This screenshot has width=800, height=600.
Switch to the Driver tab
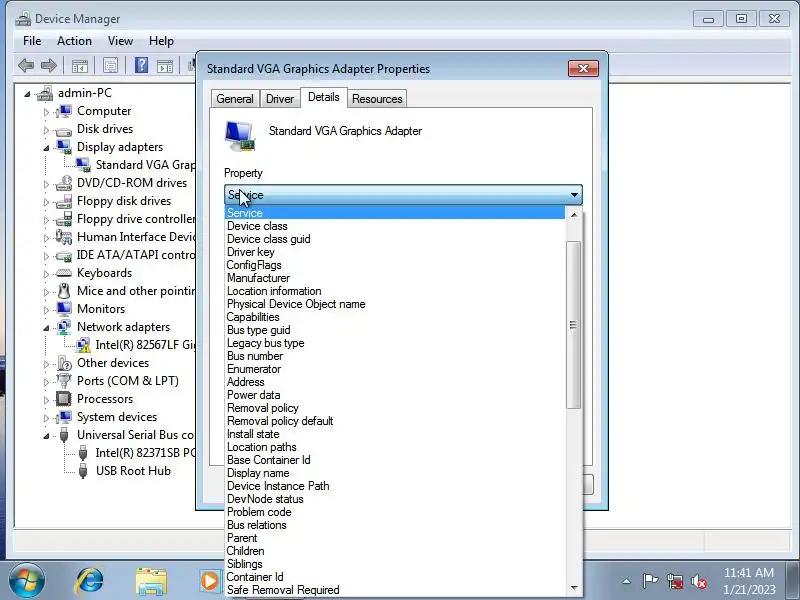click(280, 98)
